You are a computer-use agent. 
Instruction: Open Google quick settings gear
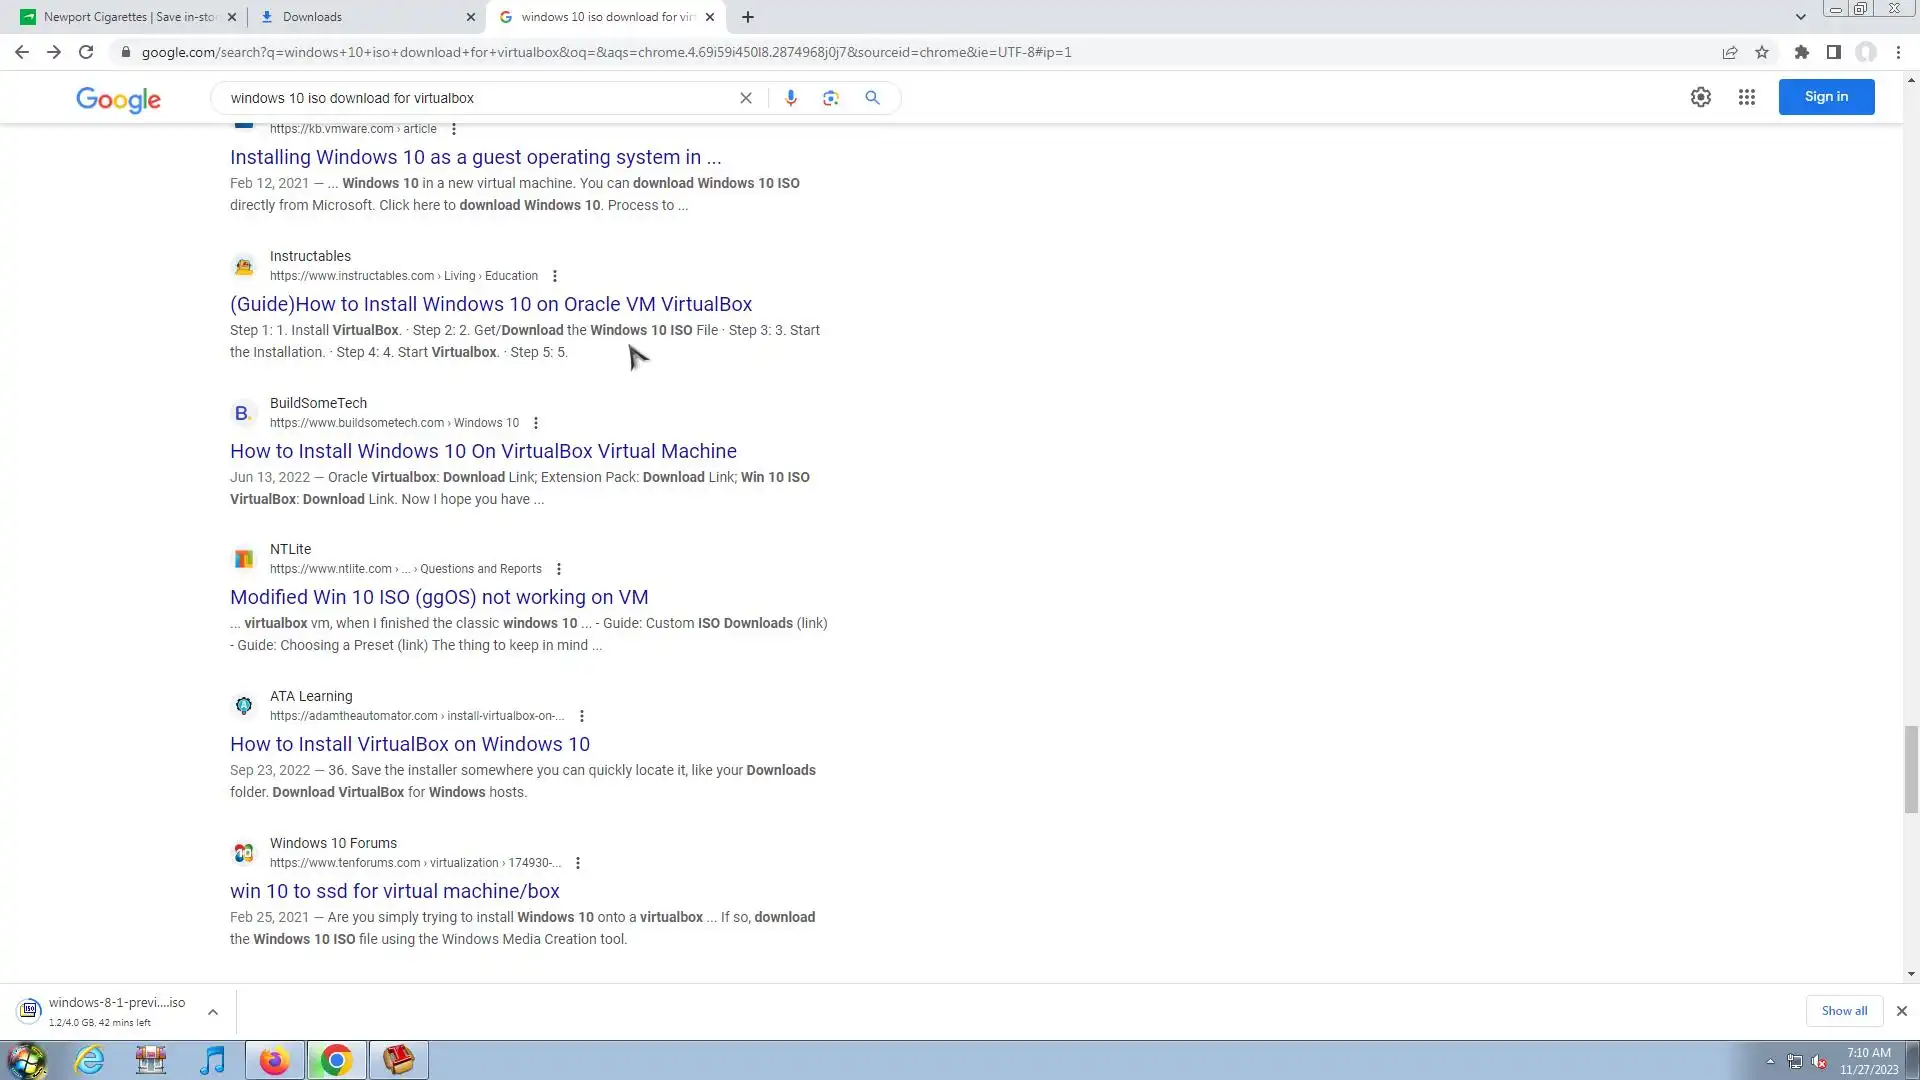coord(1700,97)
